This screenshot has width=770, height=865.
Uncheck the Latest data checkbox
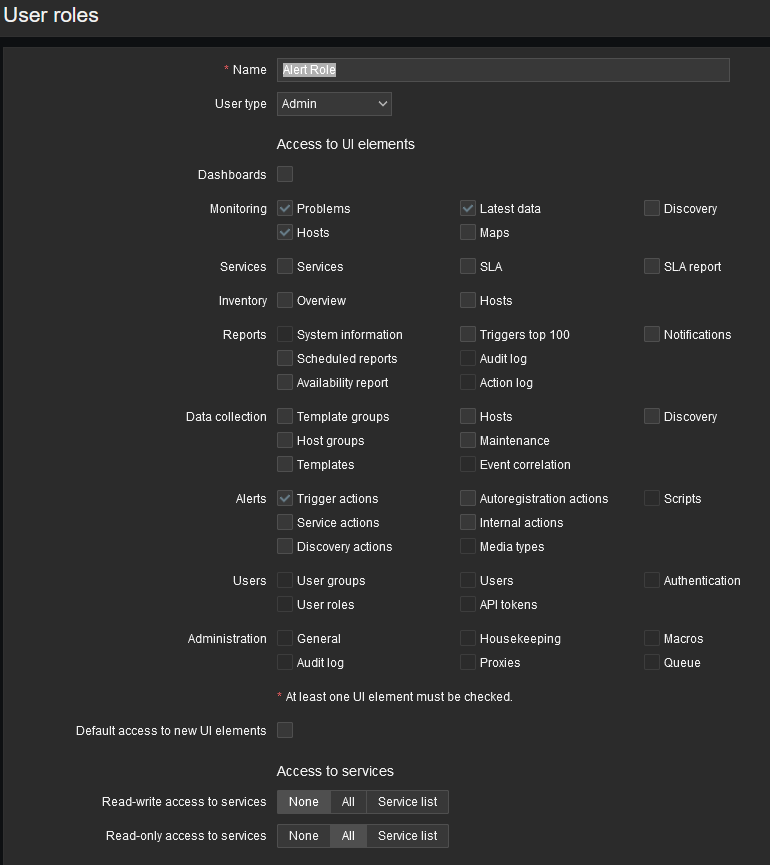468,209
